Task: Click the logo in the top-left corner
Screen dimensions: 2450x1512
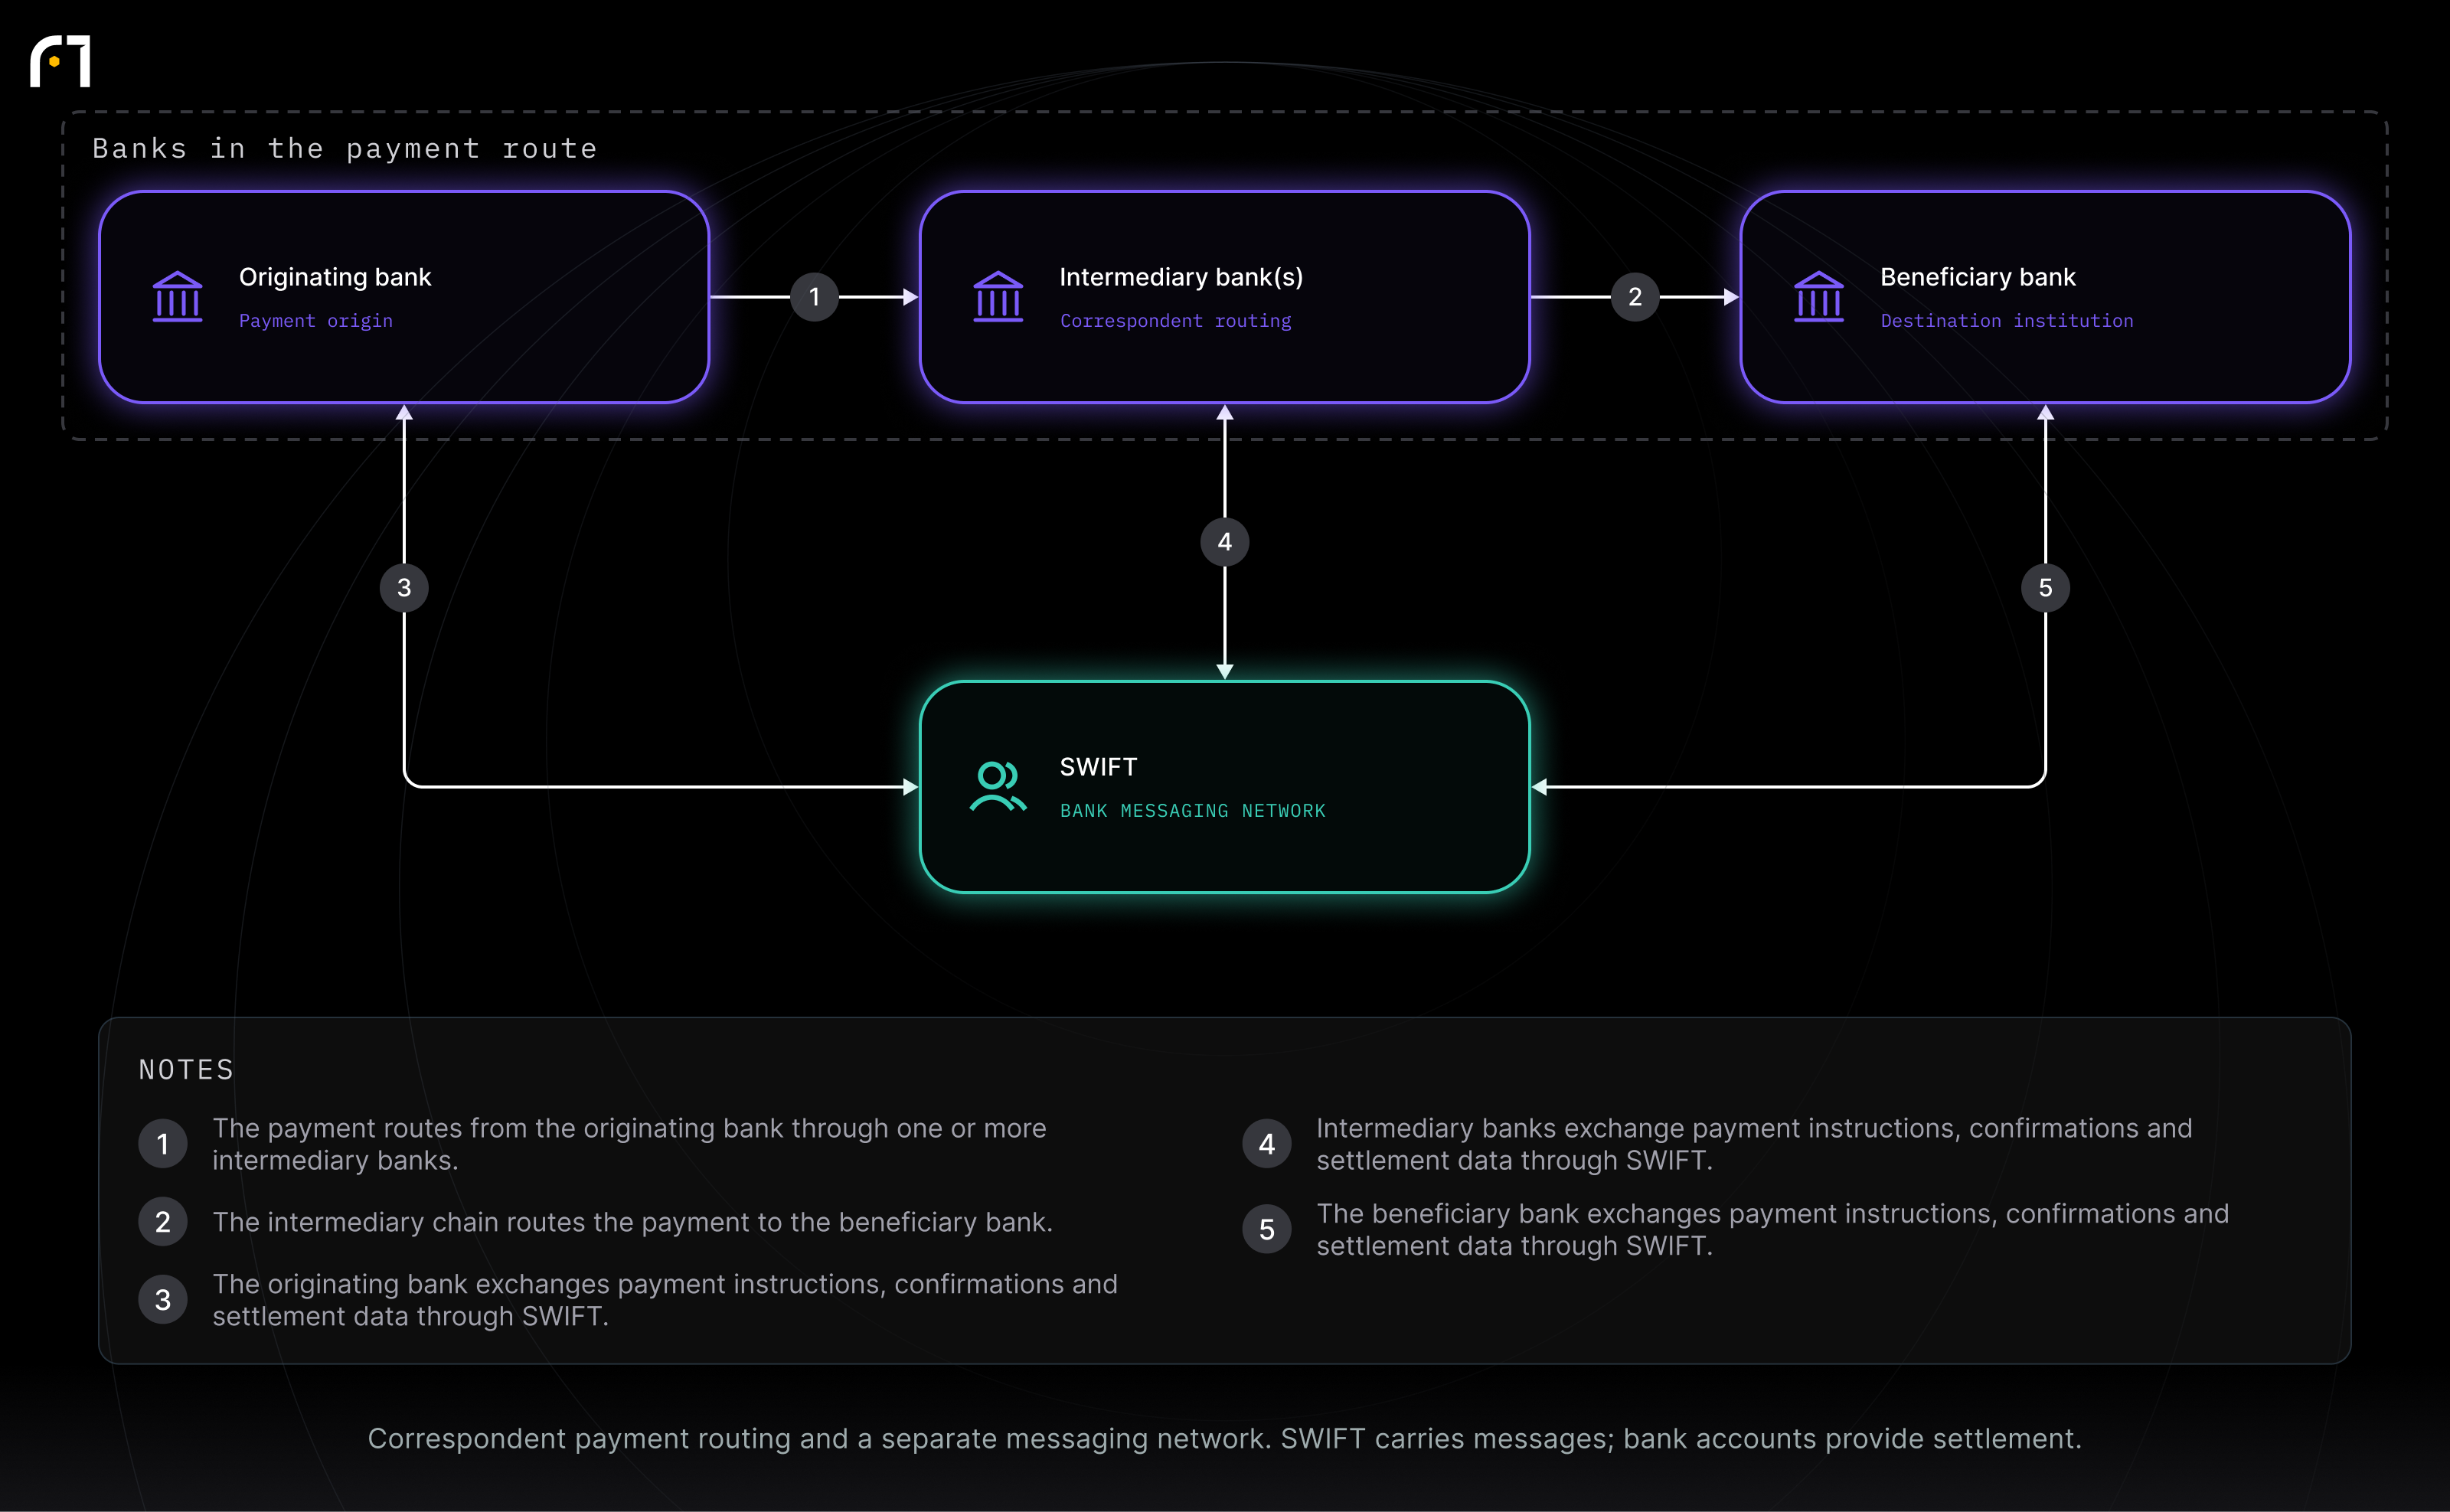Action: (60, 62)
